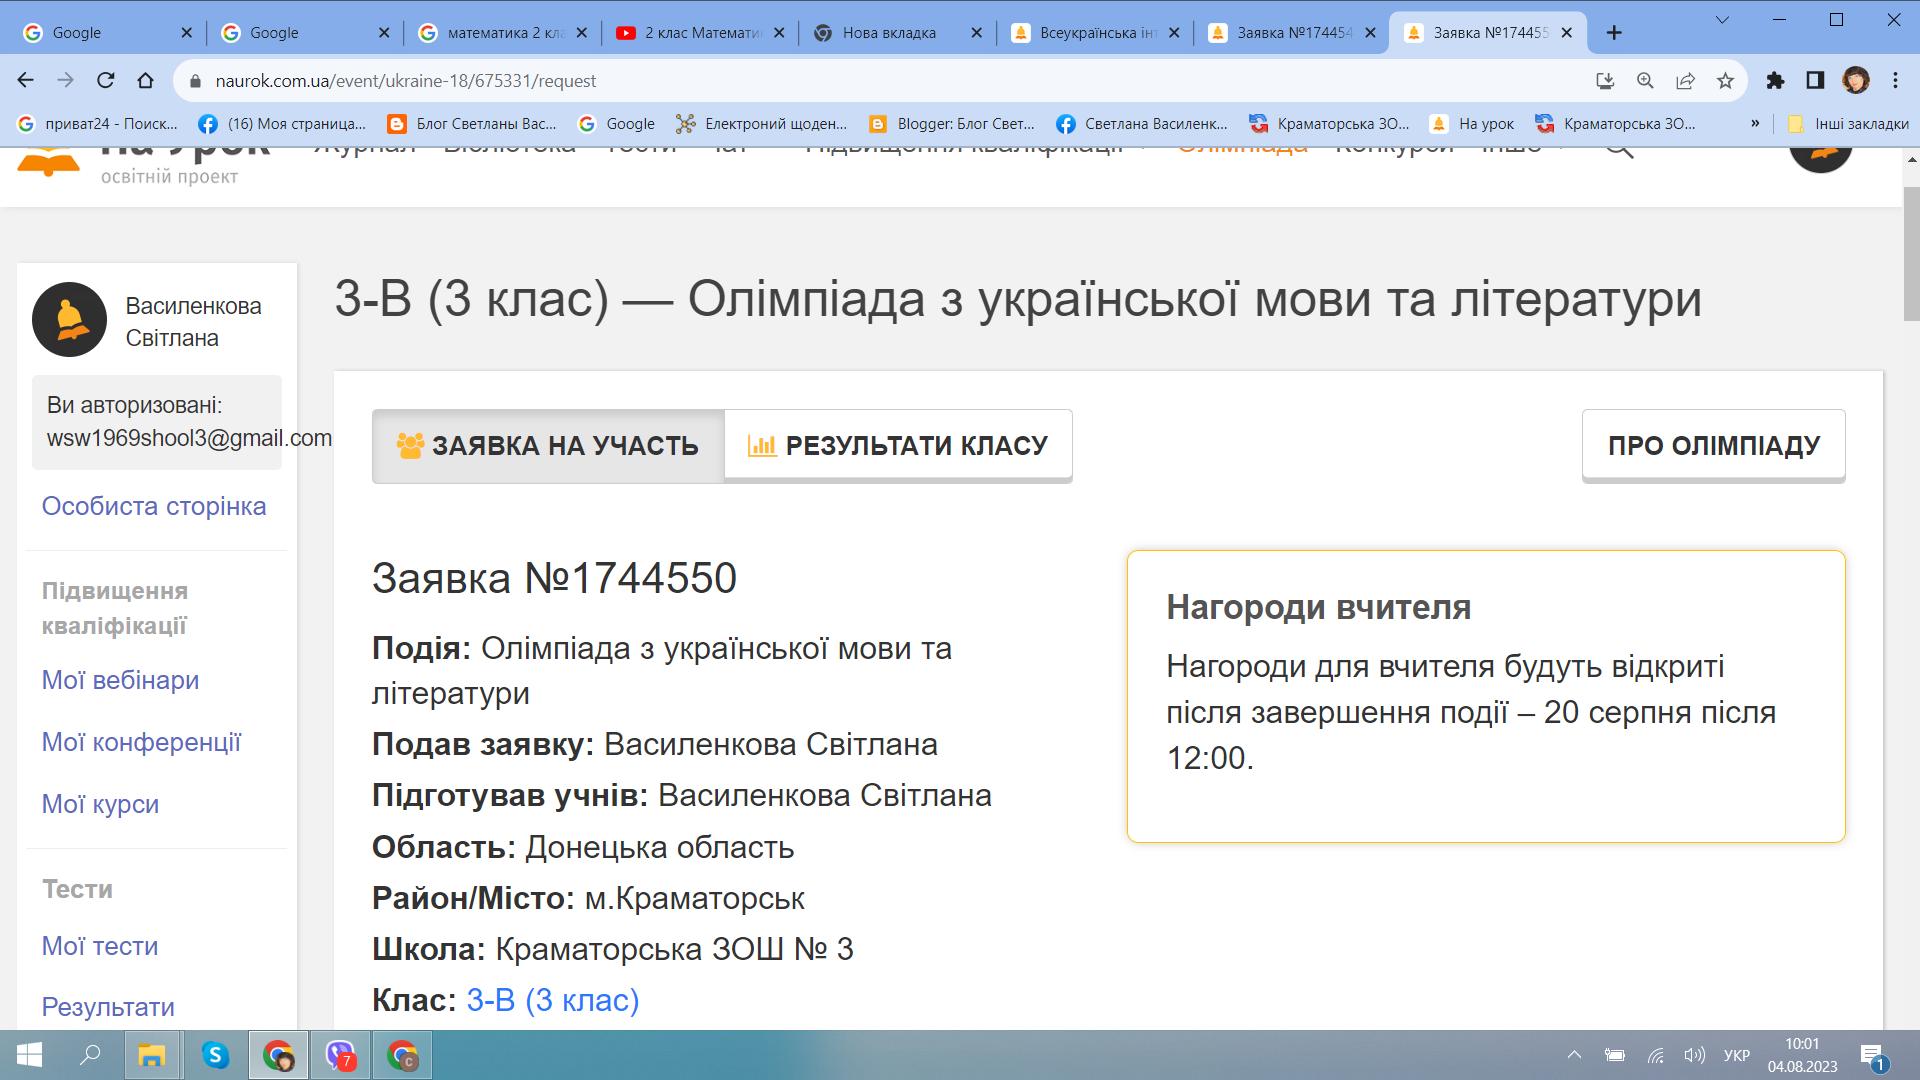Open Viber from the taskbar
The height and width of the screenshot is (1080, 1920).
340,1055
